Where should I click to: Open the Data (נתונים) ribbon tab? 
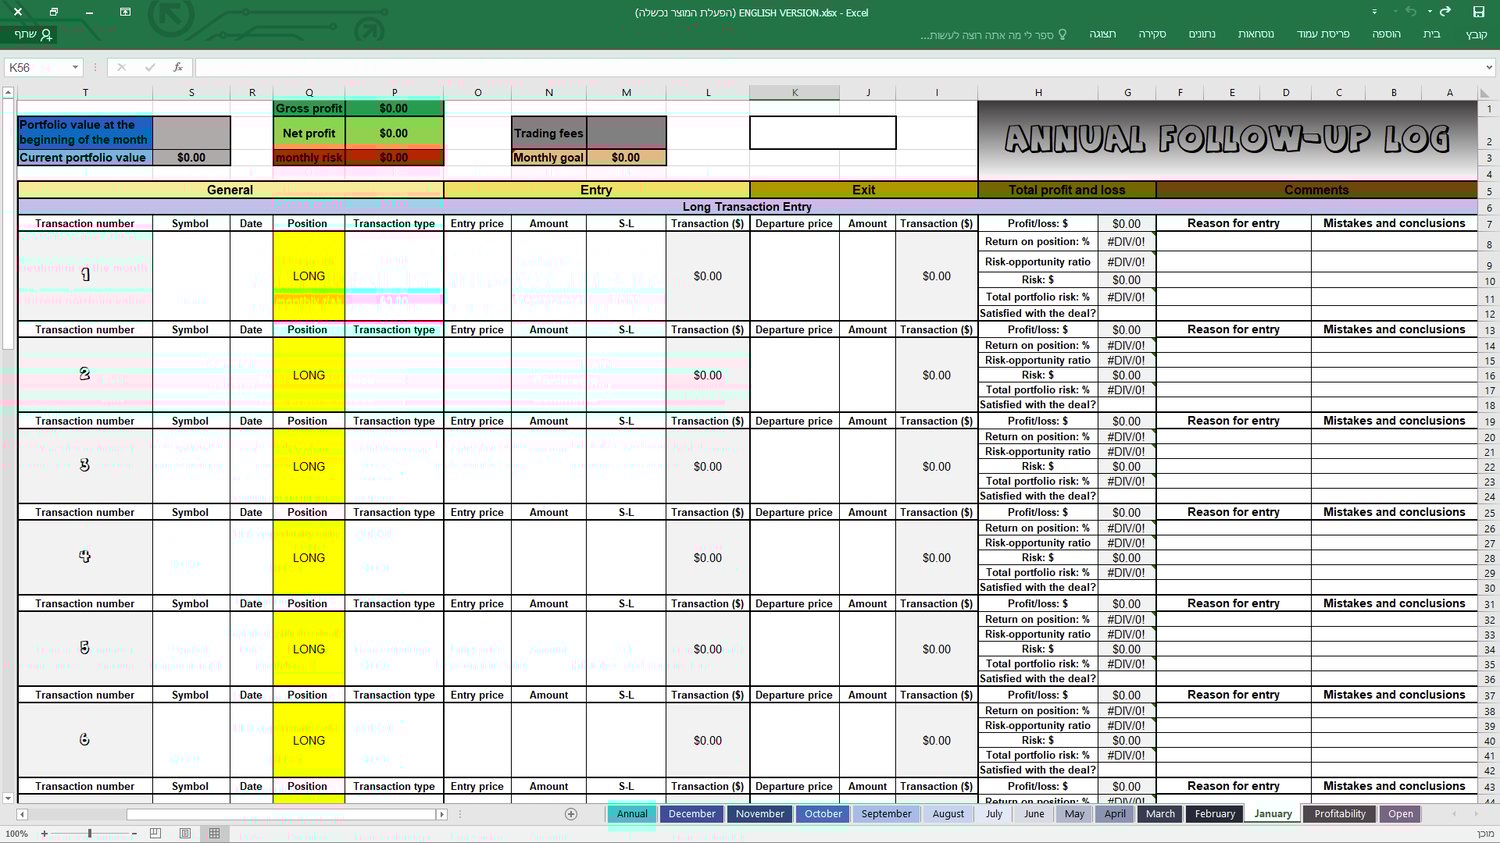[1202, 34]
